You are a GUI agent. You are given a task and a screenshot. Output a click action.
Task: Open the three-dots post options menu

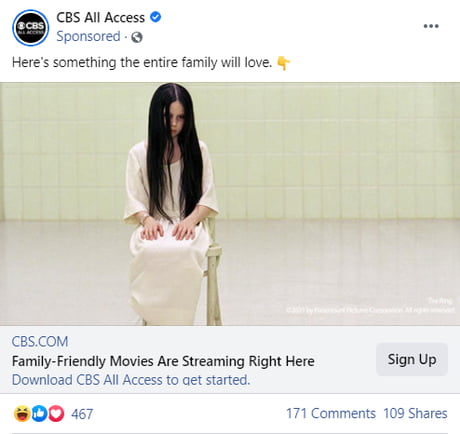click(431, 26)
